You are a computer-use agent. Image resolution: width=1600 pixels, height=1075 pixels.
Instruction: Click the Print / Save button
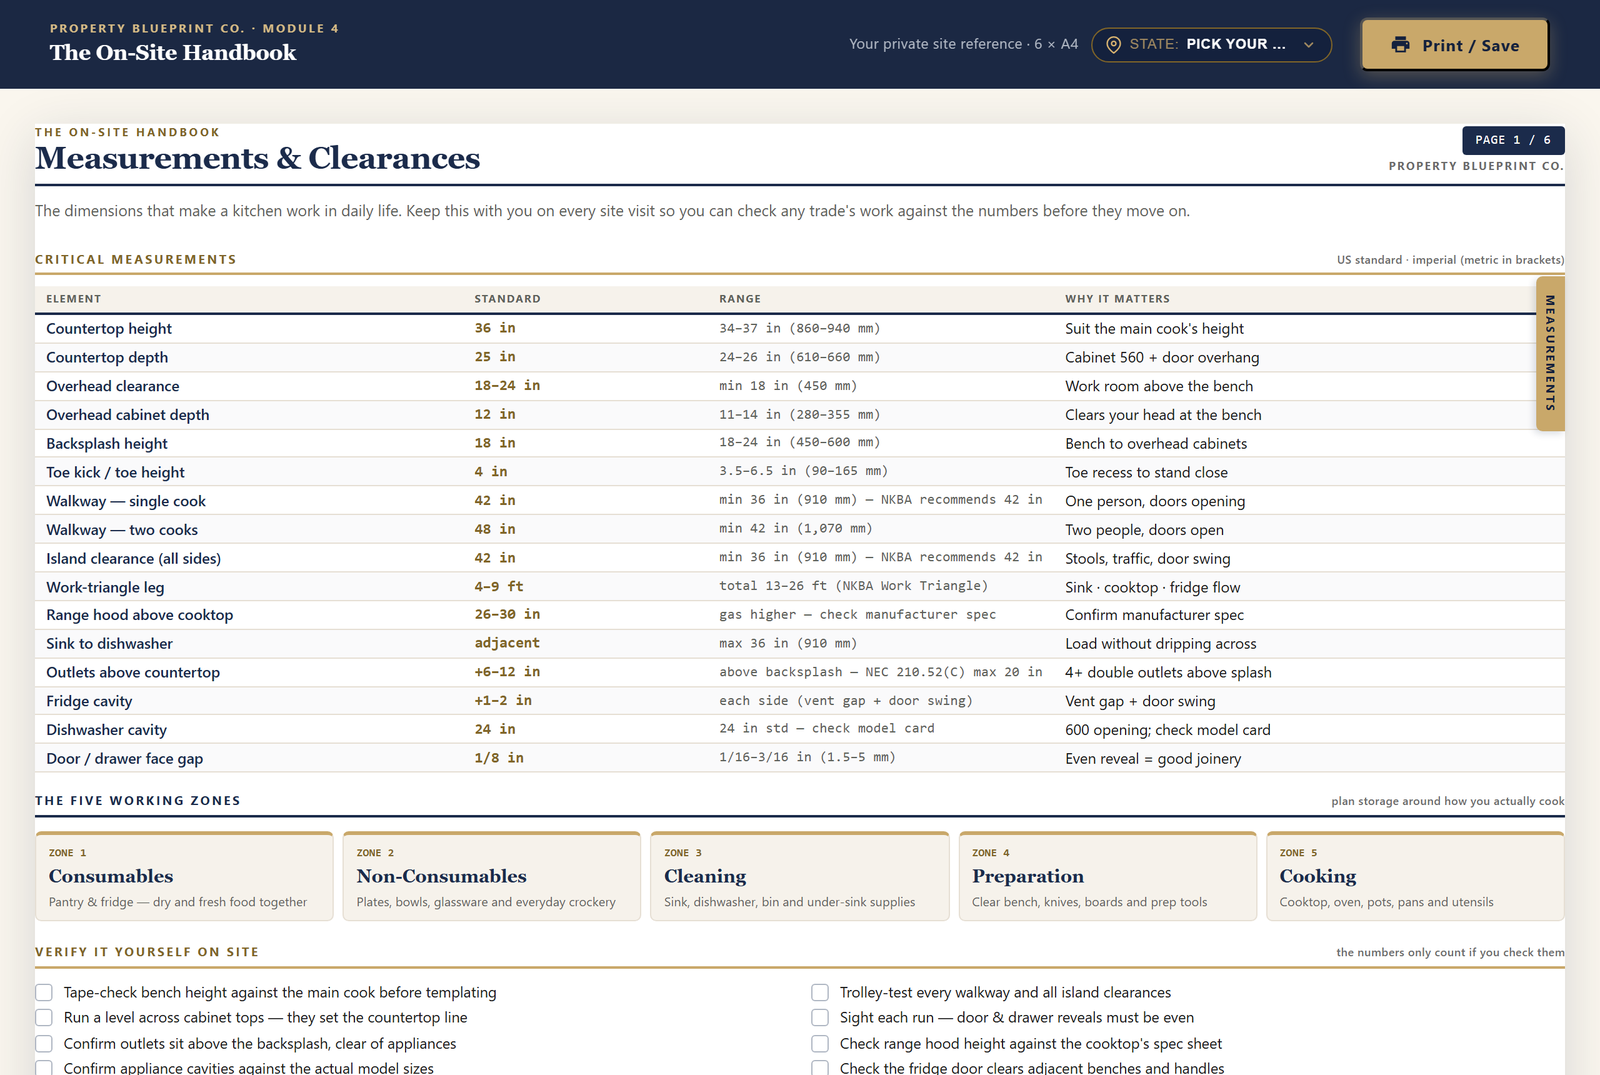pyautogui.click(x=1455, y=45)
